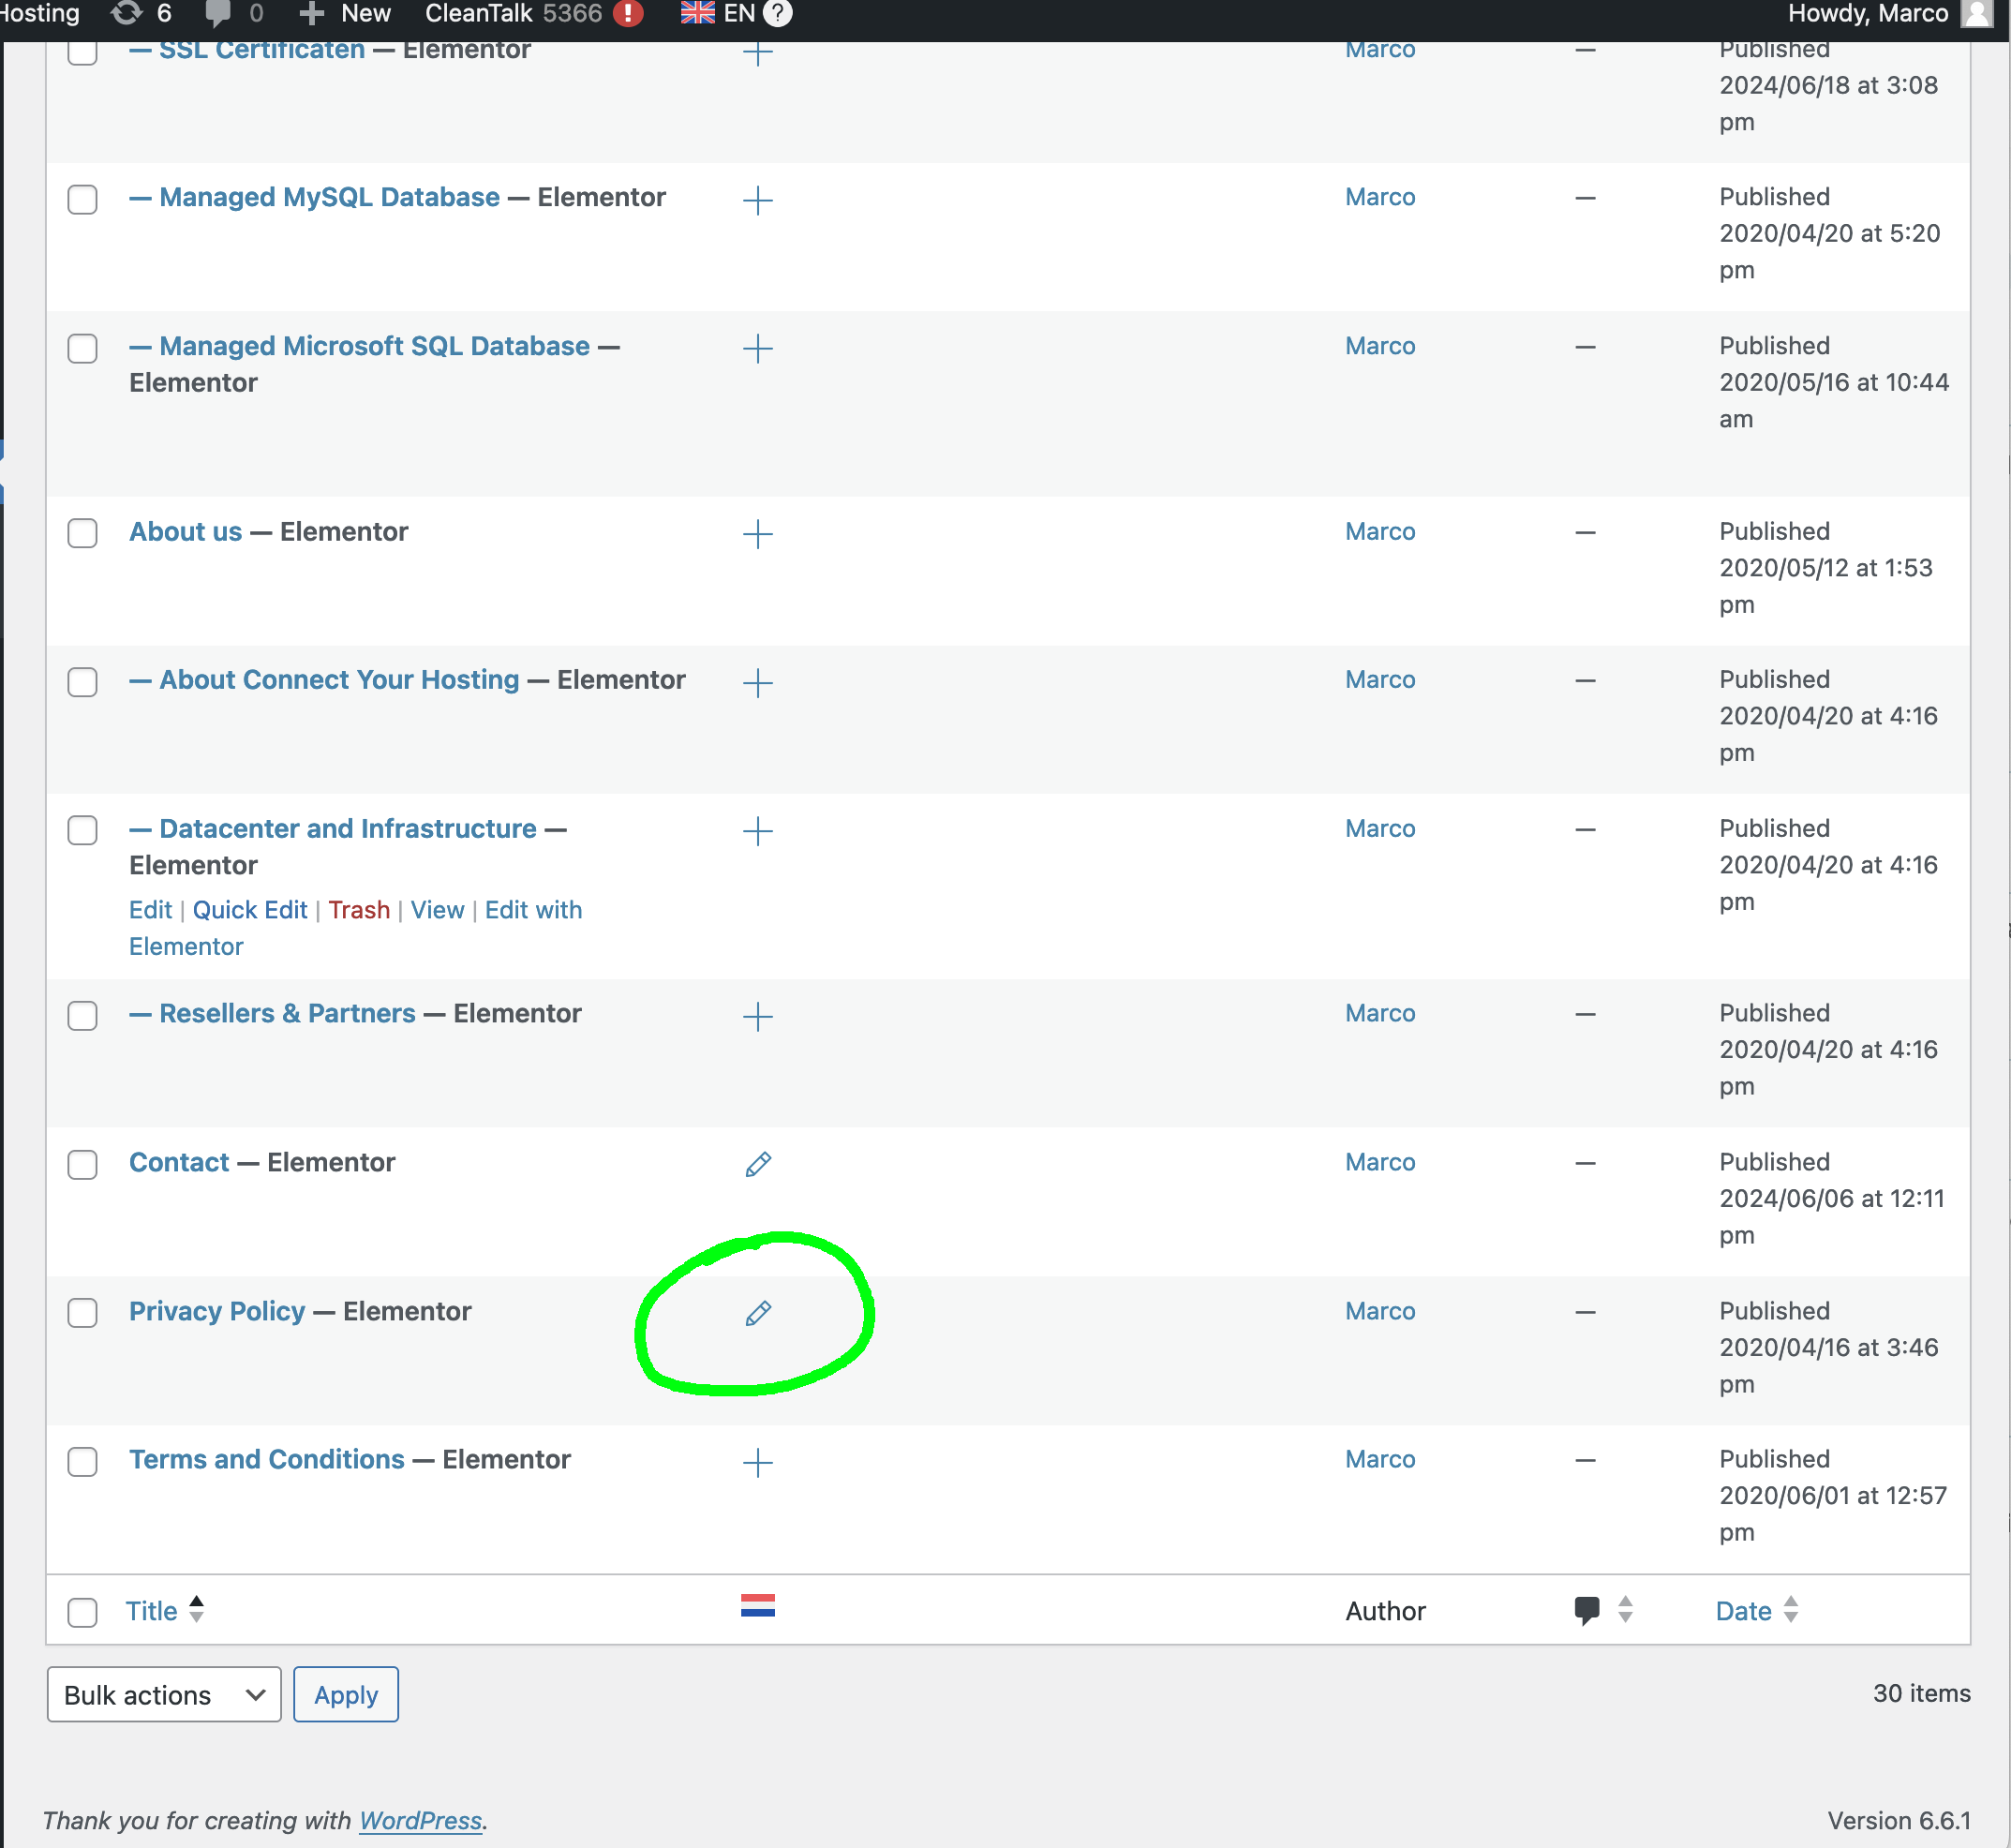The width and height of the screenshot is (2011, 1848).
Task: Select checkbox for Resellers & Partners row
Action: tap(82, 1015)
